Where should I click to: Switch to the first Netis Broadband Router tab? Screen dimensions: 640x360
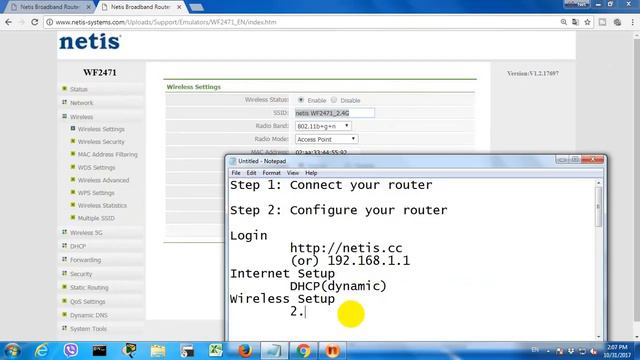point(49,7)
